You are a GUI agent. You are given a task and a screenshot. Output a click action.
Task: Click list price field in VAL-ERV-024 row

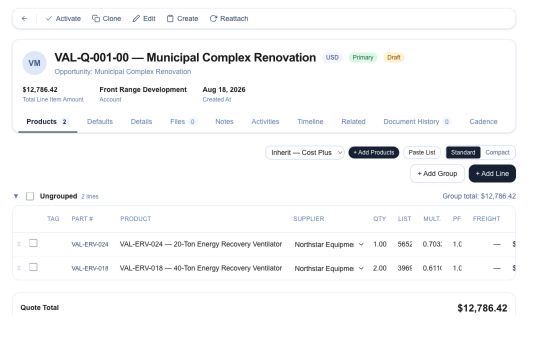point(405,244)
